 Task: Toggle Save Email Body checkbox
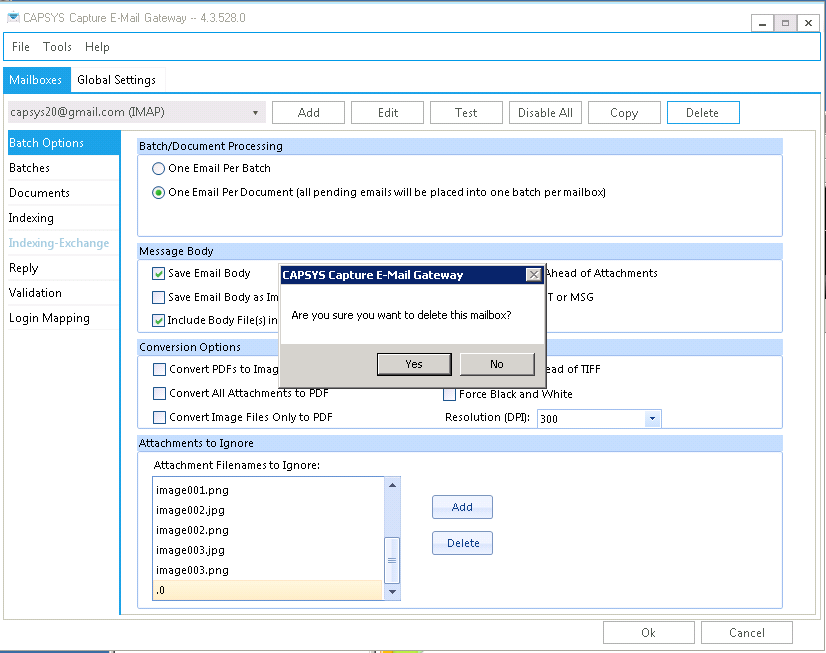tap(158, 273)
